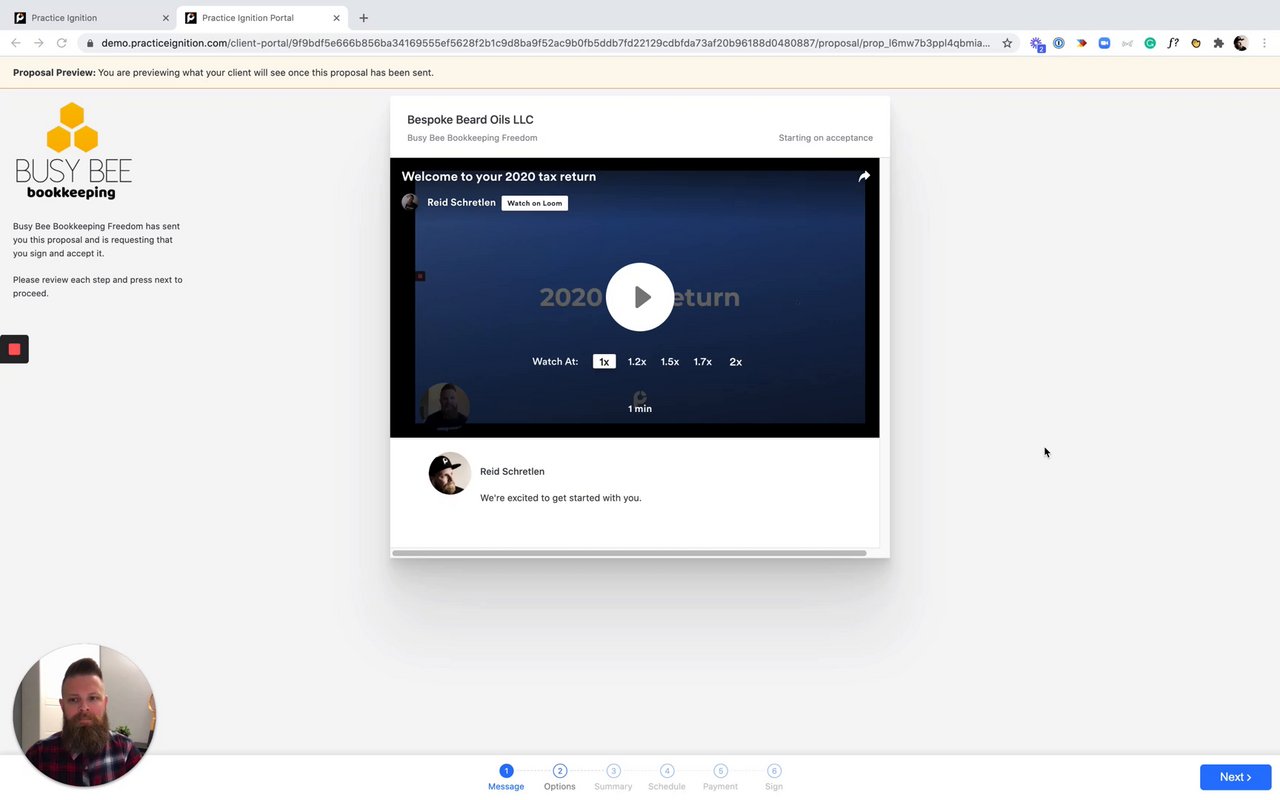Click the Starting on acceptance text
The height and width of the screenshot is (800, 1280).
(x=826, y=138)
